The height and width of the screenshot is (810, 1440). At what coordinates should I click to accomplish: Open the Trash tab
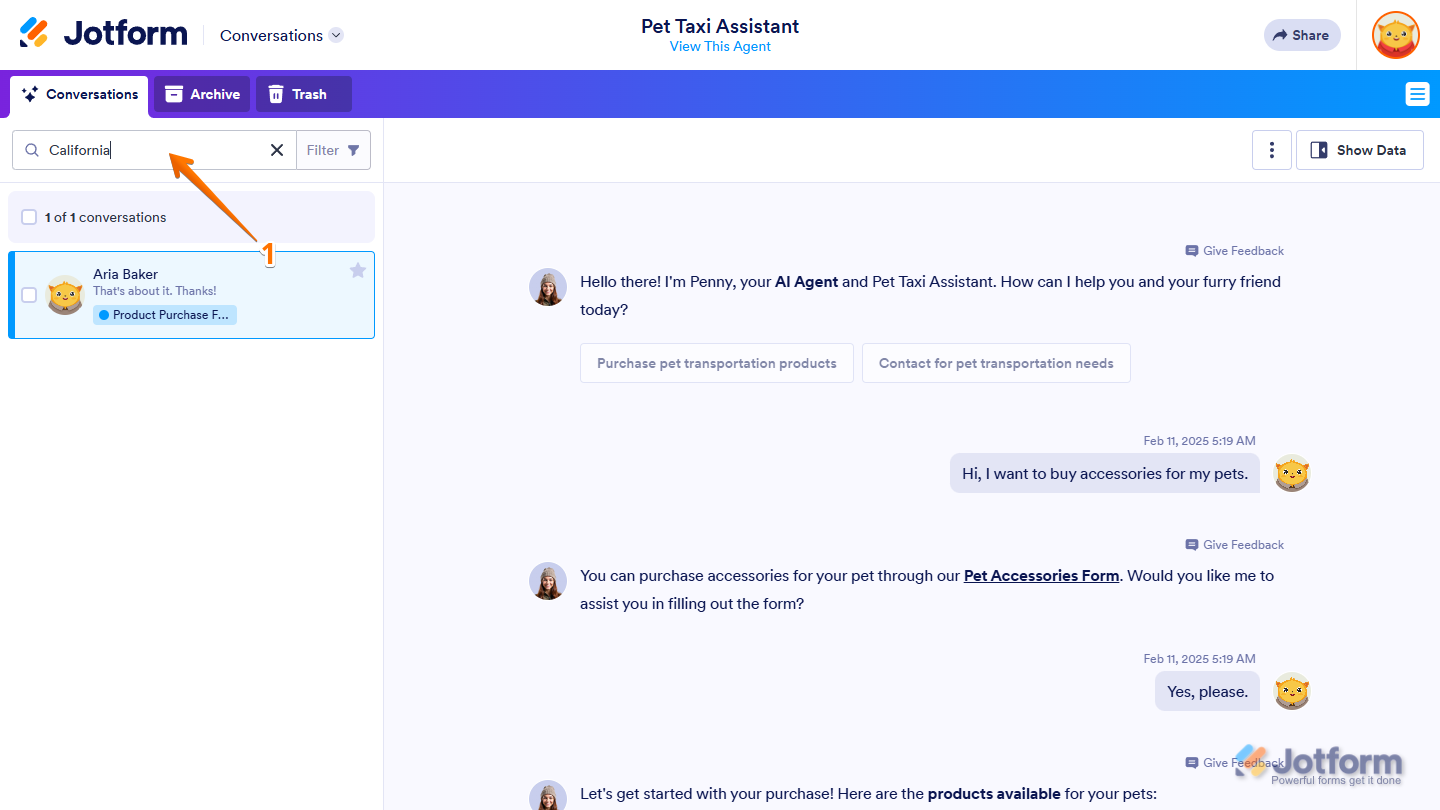(x=298, y=94)
